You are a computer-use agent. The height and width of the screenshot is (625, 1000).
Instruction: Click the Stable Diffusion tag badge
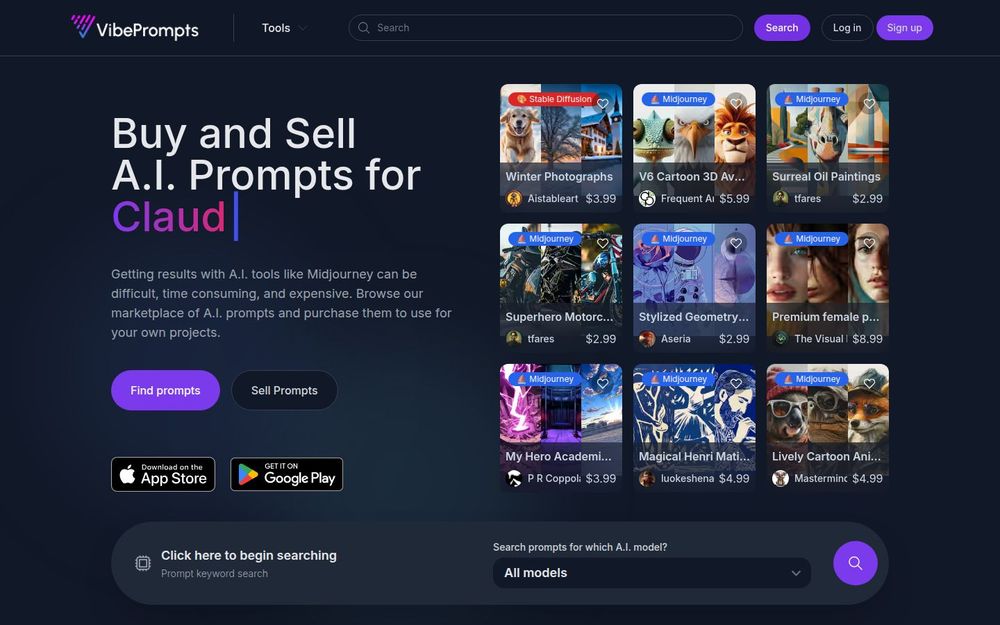pos(554,99)
